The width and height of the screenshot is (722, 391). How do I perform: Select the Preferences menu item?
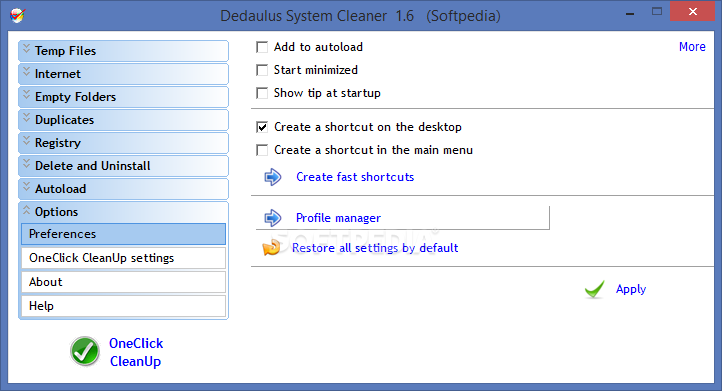tap(123, 234)
